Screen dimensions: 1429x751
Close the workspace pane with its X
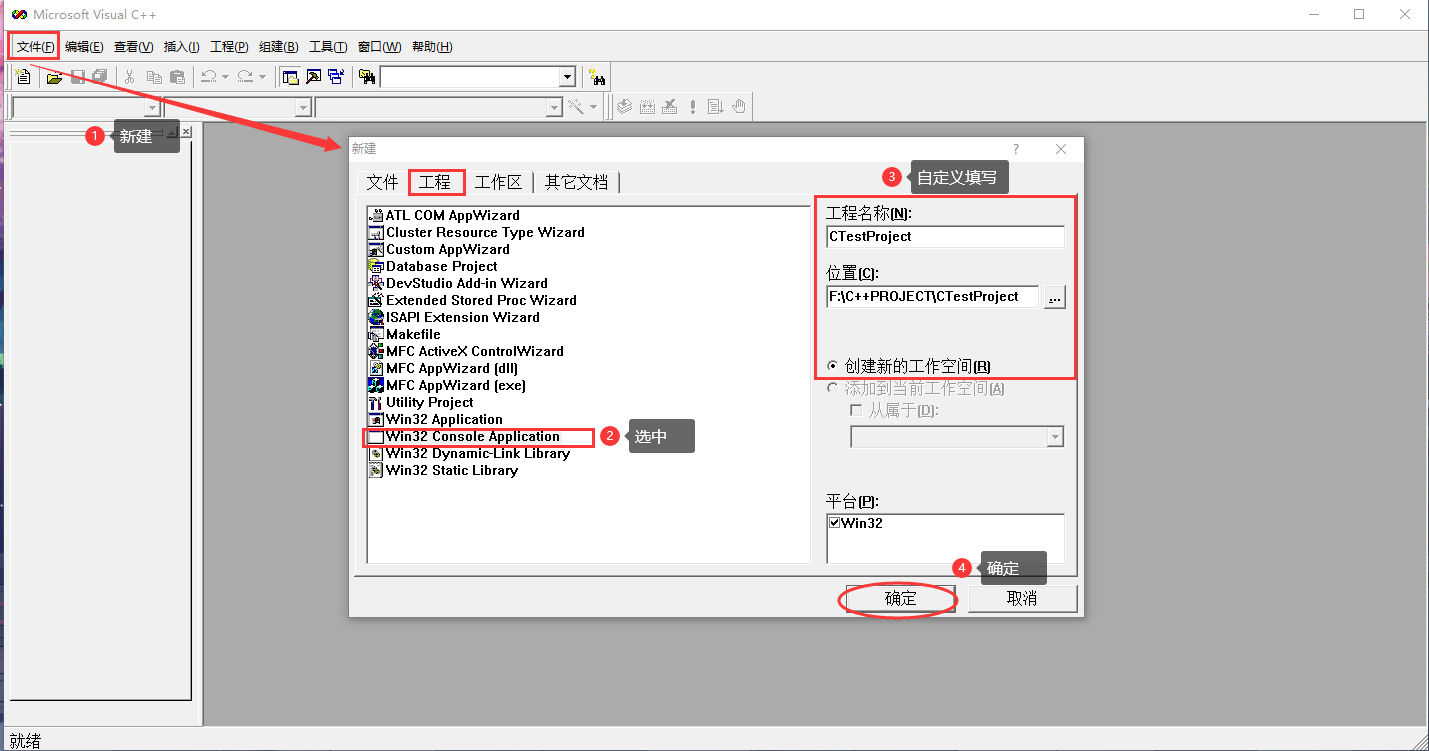coord(186,132)
